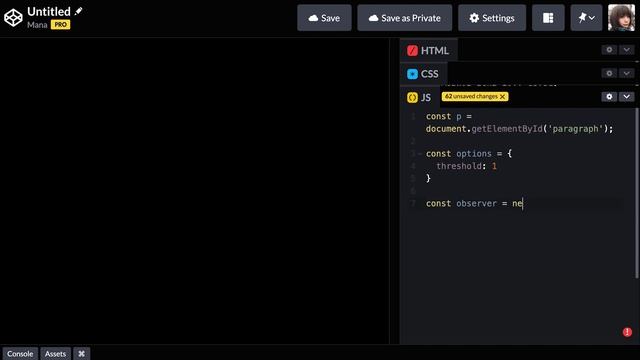
Task: Open the Settings dialog
Action: pos(492,18)
